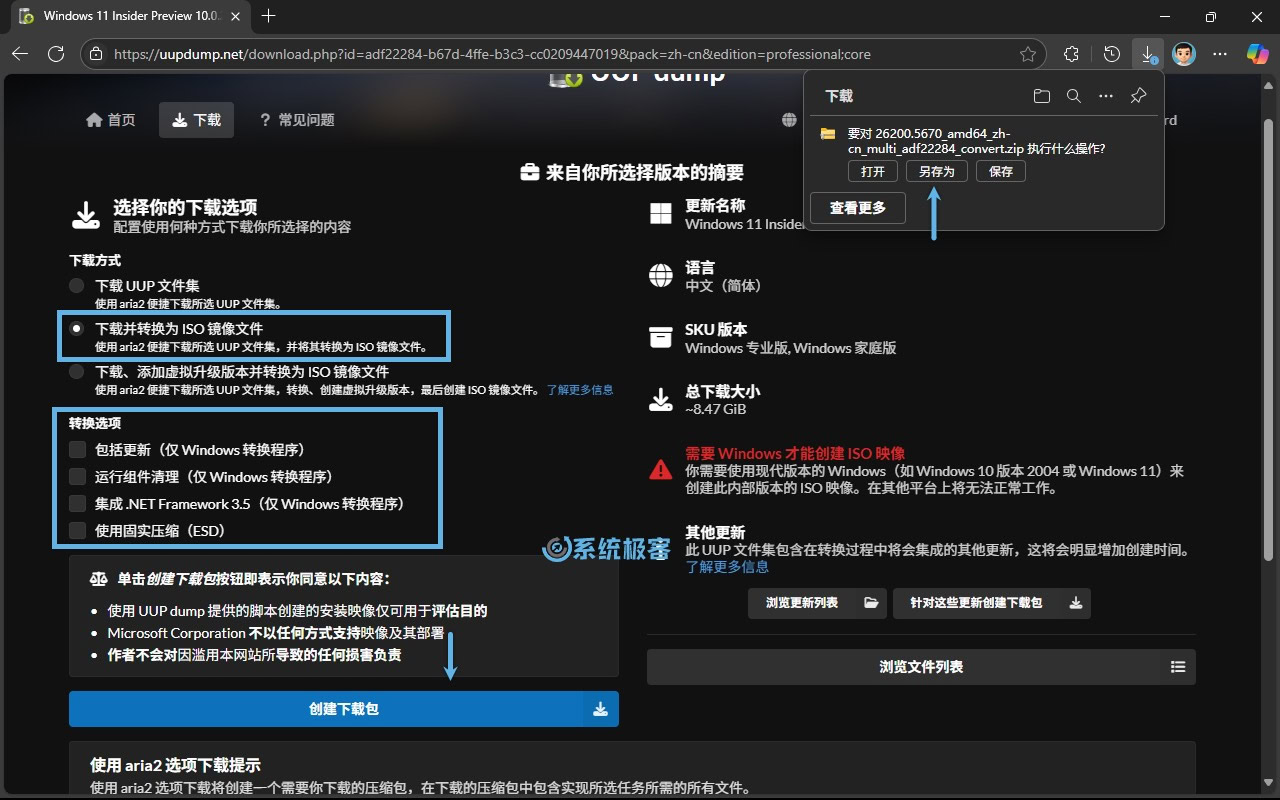Open the 常见问题 navigation item
Image resolution: width=1280 pixels, height=800 pixels.
297,120
